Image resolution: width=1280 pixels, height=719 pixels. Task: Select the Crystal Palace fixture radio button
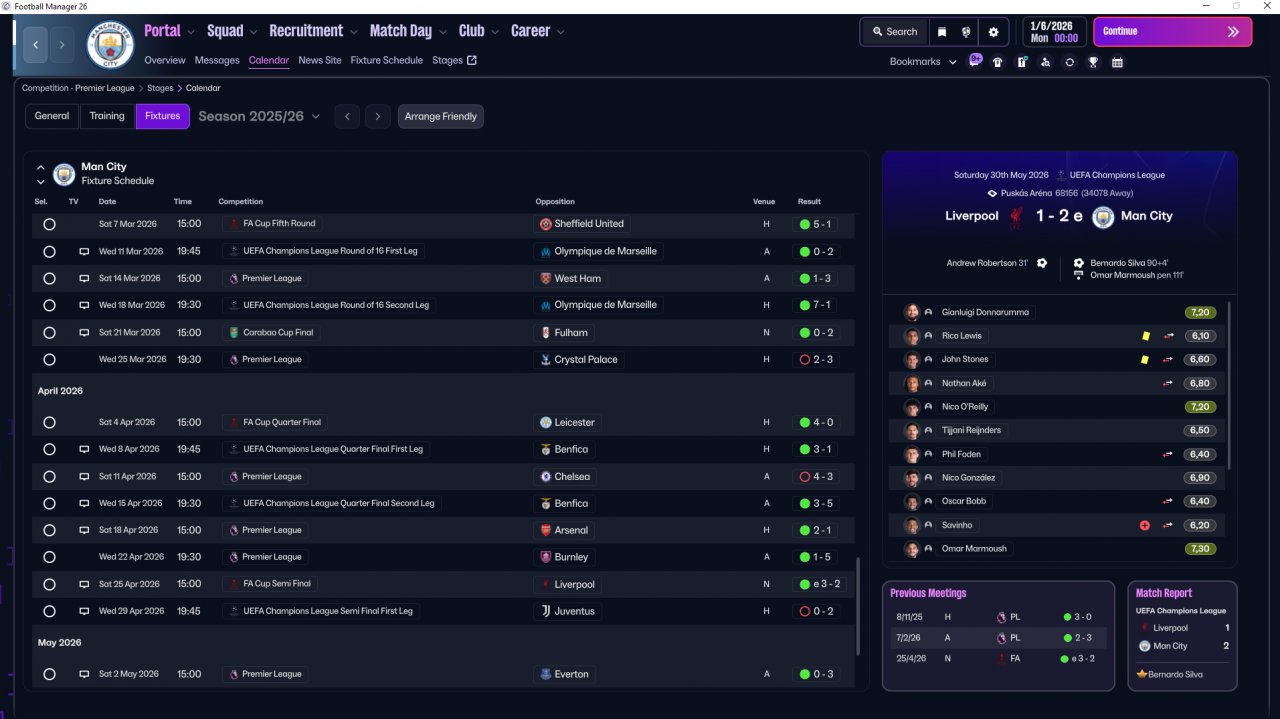coord(49,360)
